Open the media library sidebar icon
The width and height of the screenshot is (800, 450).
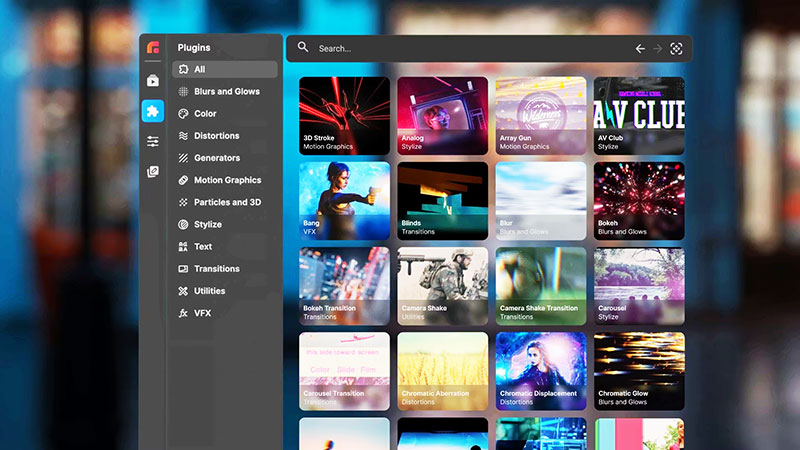[153, 80]
